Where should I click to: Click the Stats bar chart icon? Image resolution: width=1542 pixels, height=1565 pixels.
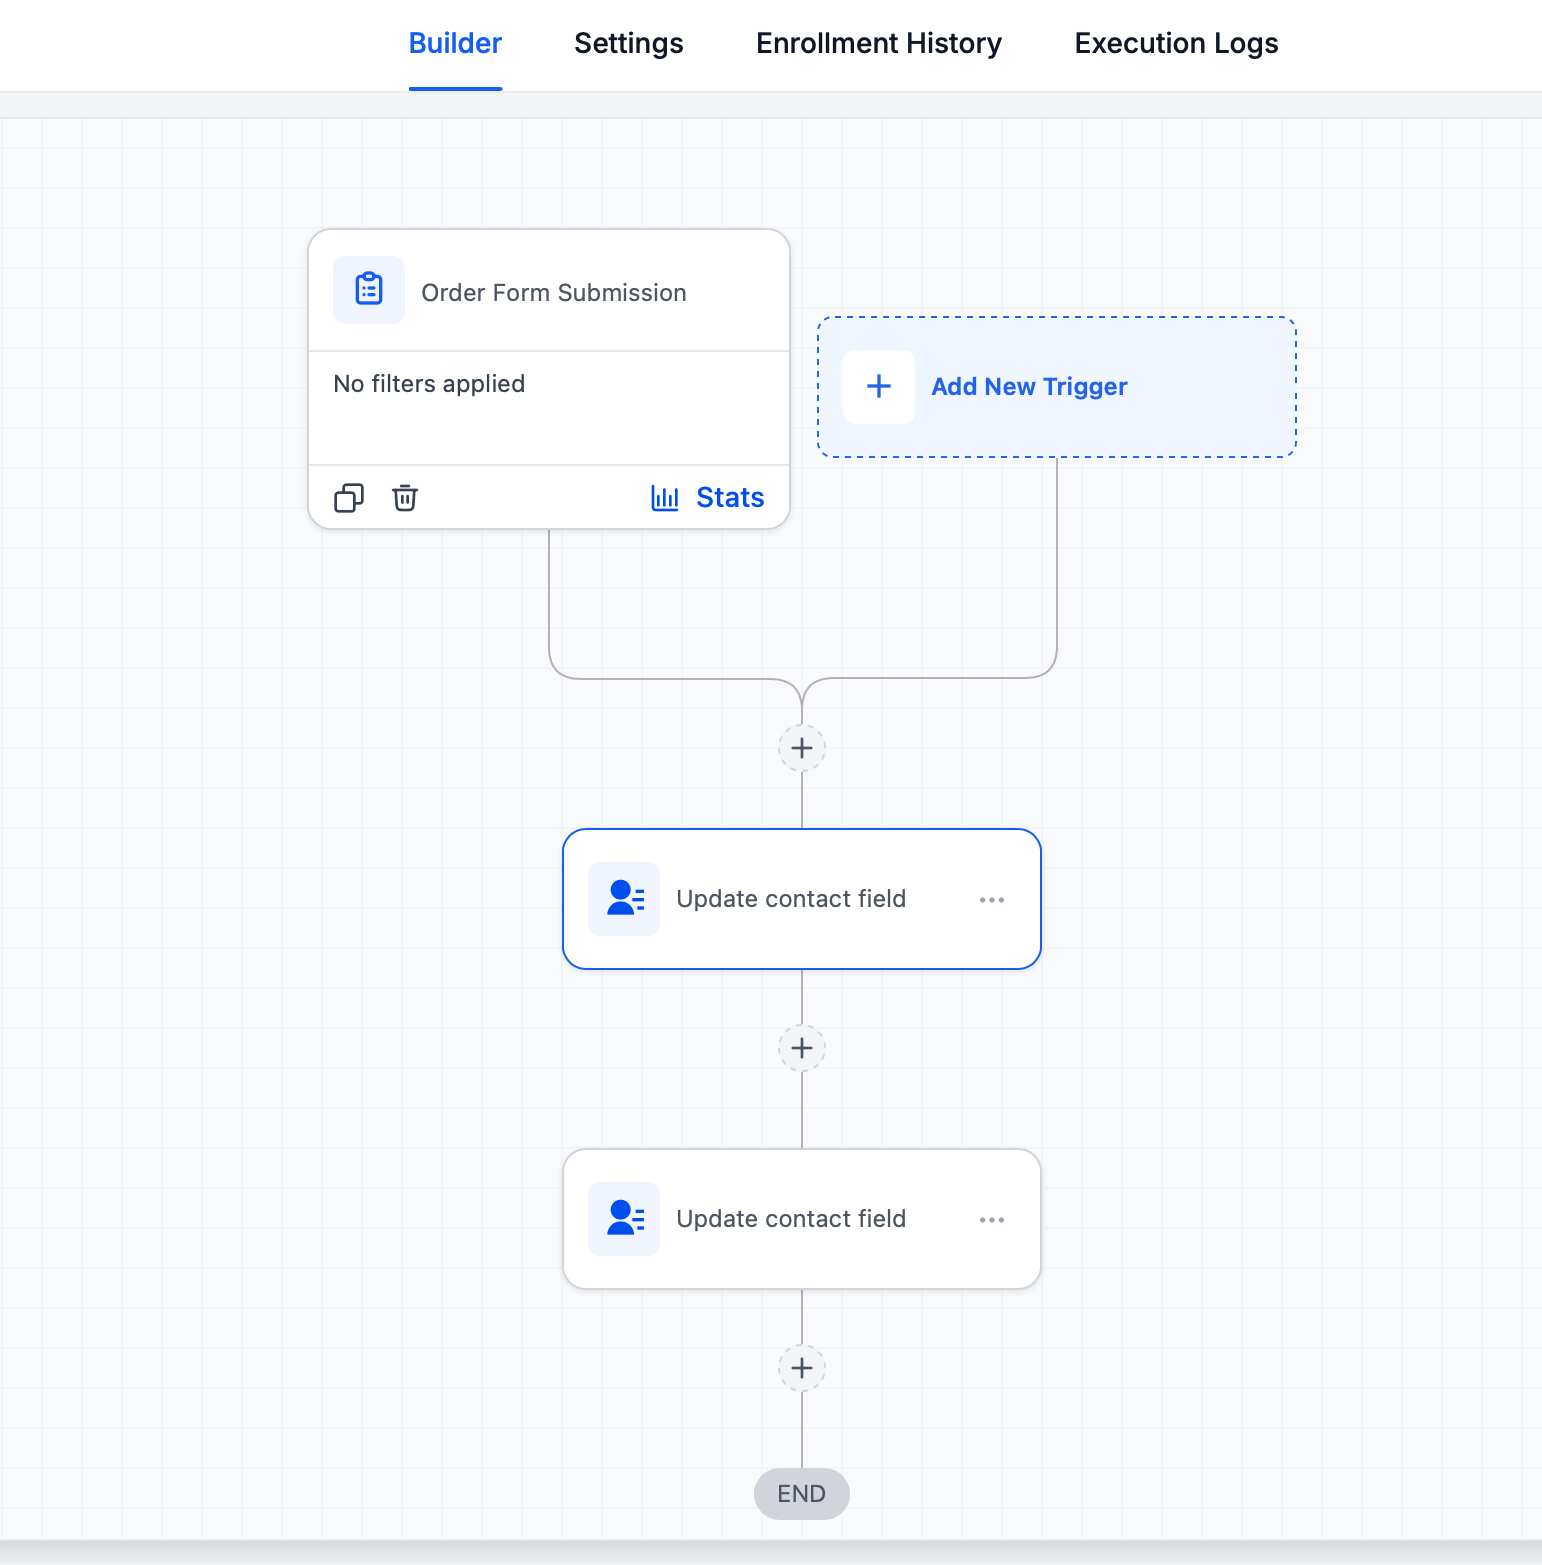(665, 497)
